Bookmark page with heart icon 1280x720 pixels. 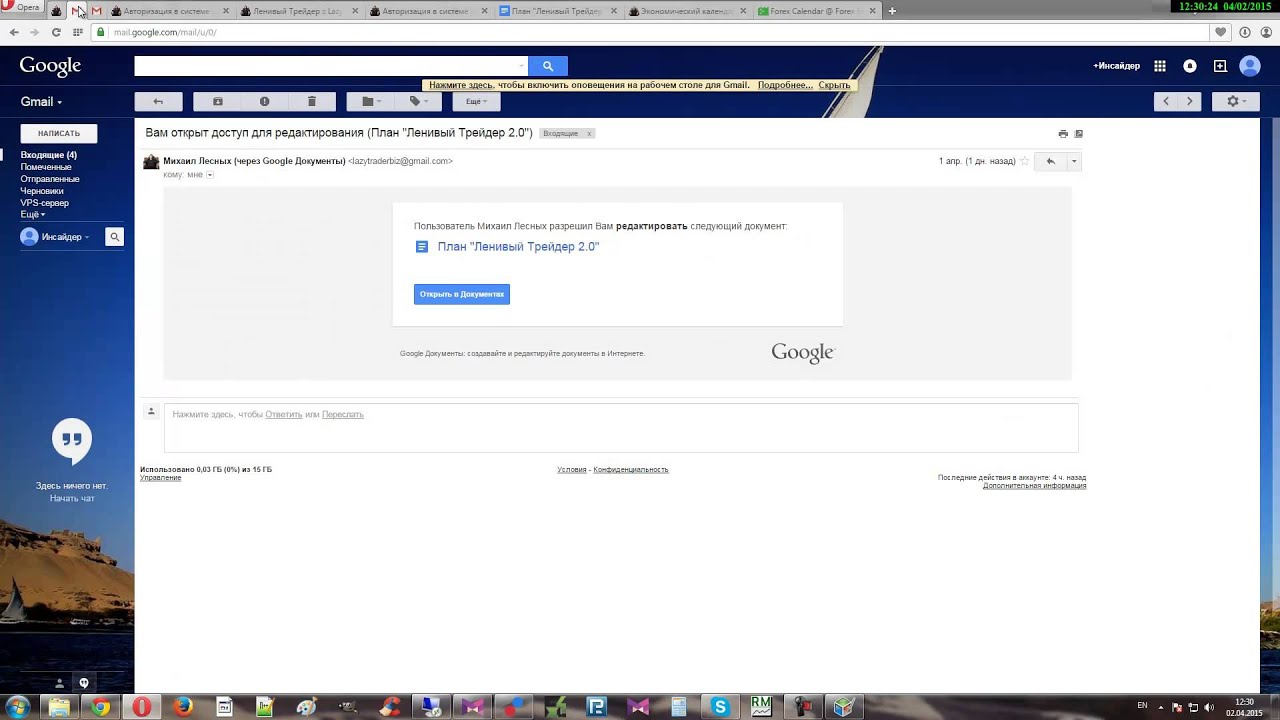[x=1221, y=32]
